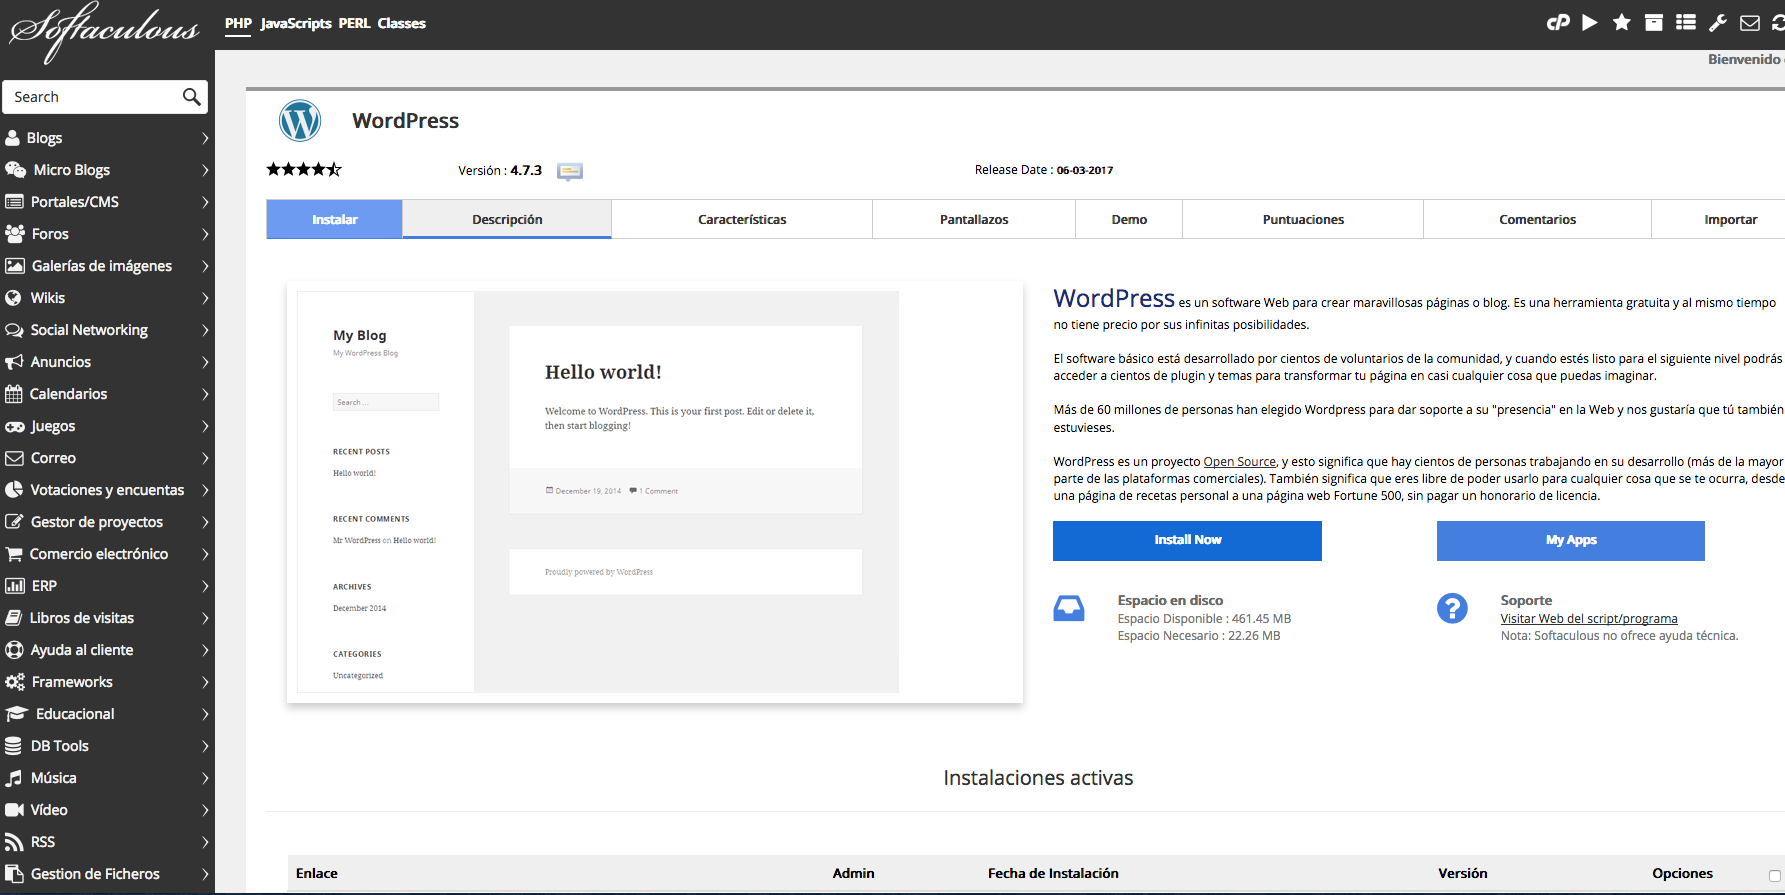Open the installations box icon
Viewport: 1785px width, 895px height.
click(1654, 22)
